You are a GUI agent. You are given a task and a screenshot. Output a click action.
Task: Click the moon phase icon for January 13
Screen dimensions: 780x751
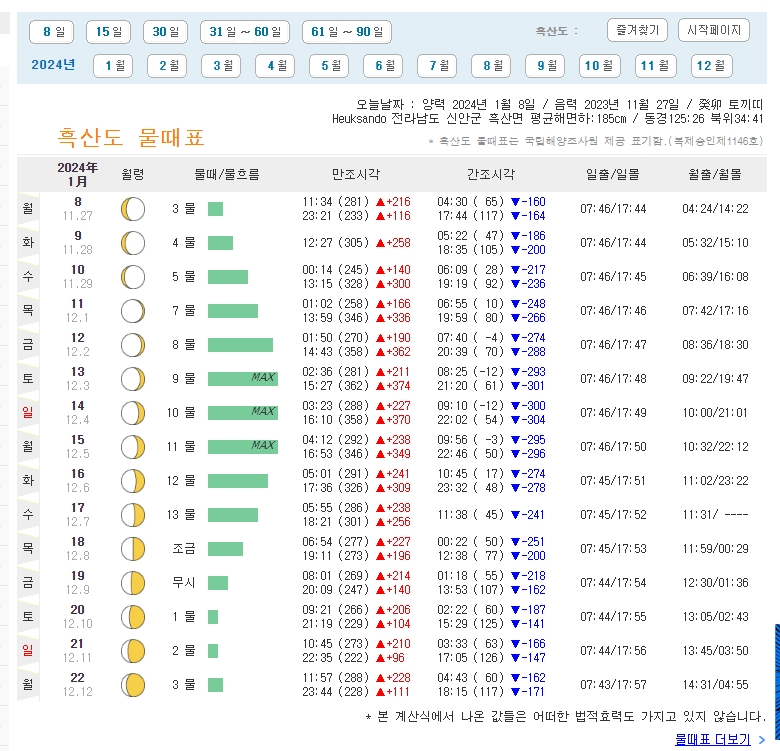tap(133, 379)
